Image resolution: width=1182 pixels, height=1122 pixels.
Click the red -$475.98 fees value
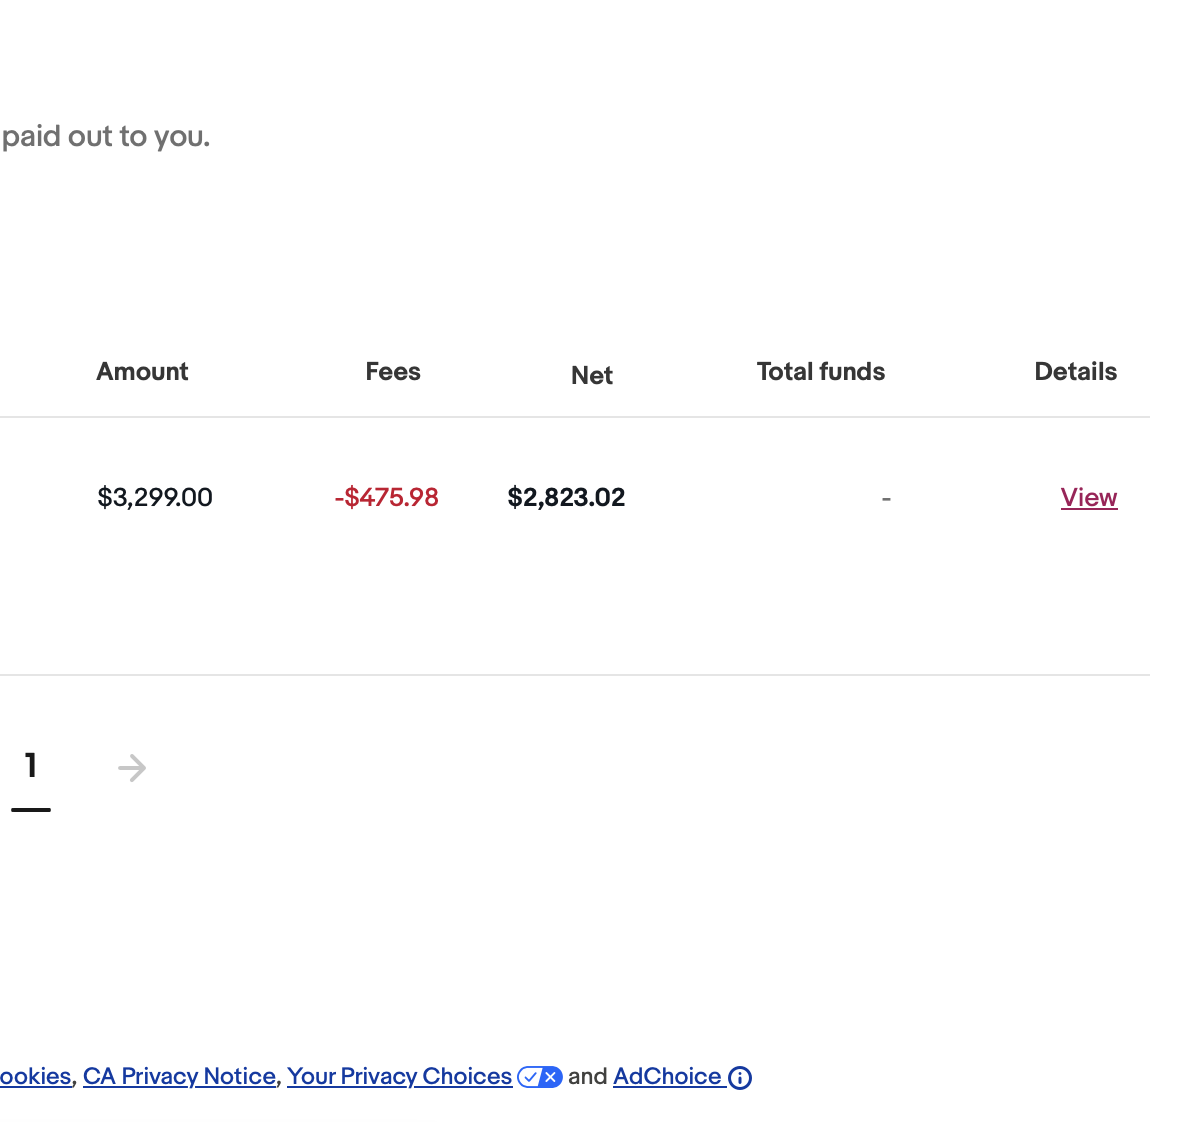tap(386, 498)
